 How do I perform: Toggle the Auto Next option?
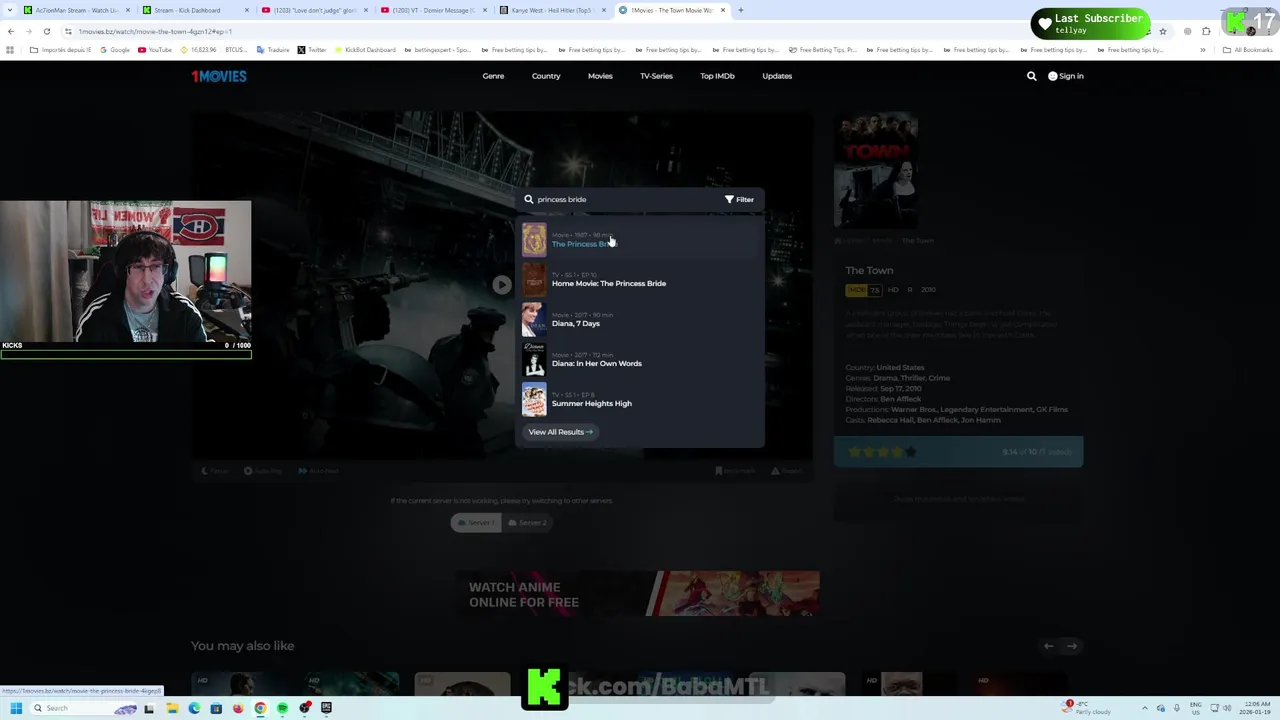coord(318,471)
